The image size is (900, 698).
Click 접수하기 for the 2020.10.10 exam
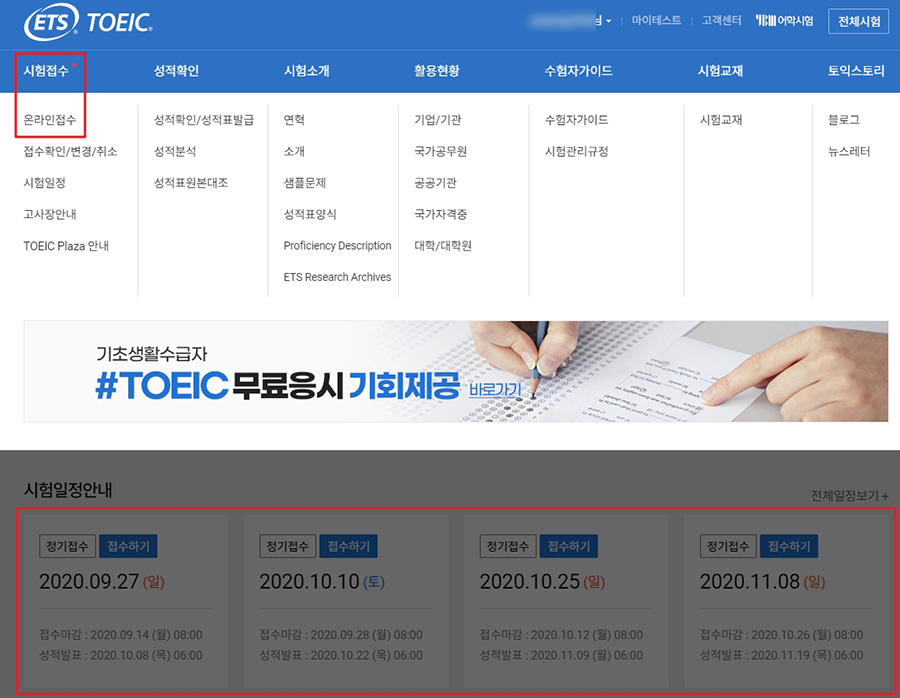pos(348,546)
